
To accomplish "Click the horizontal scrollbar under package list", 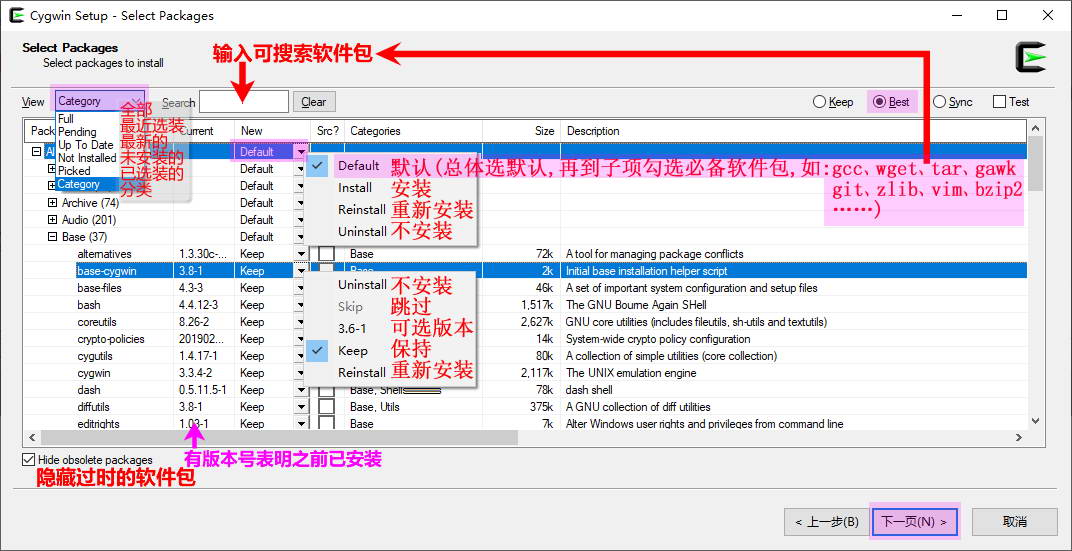I will pos(280,438).
